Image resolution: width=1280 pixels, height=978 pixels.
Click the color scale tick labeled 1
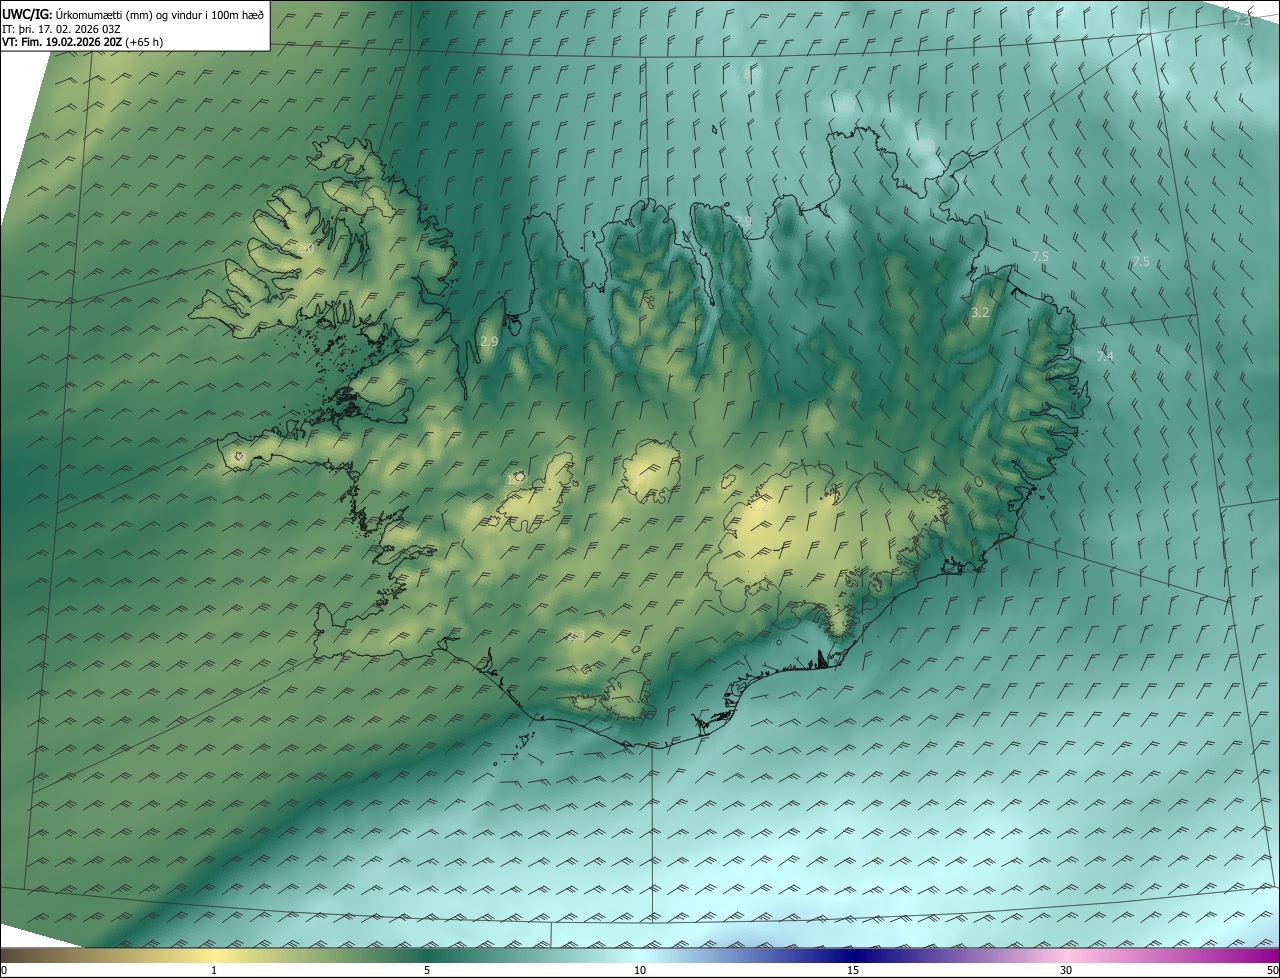(214, 970)
